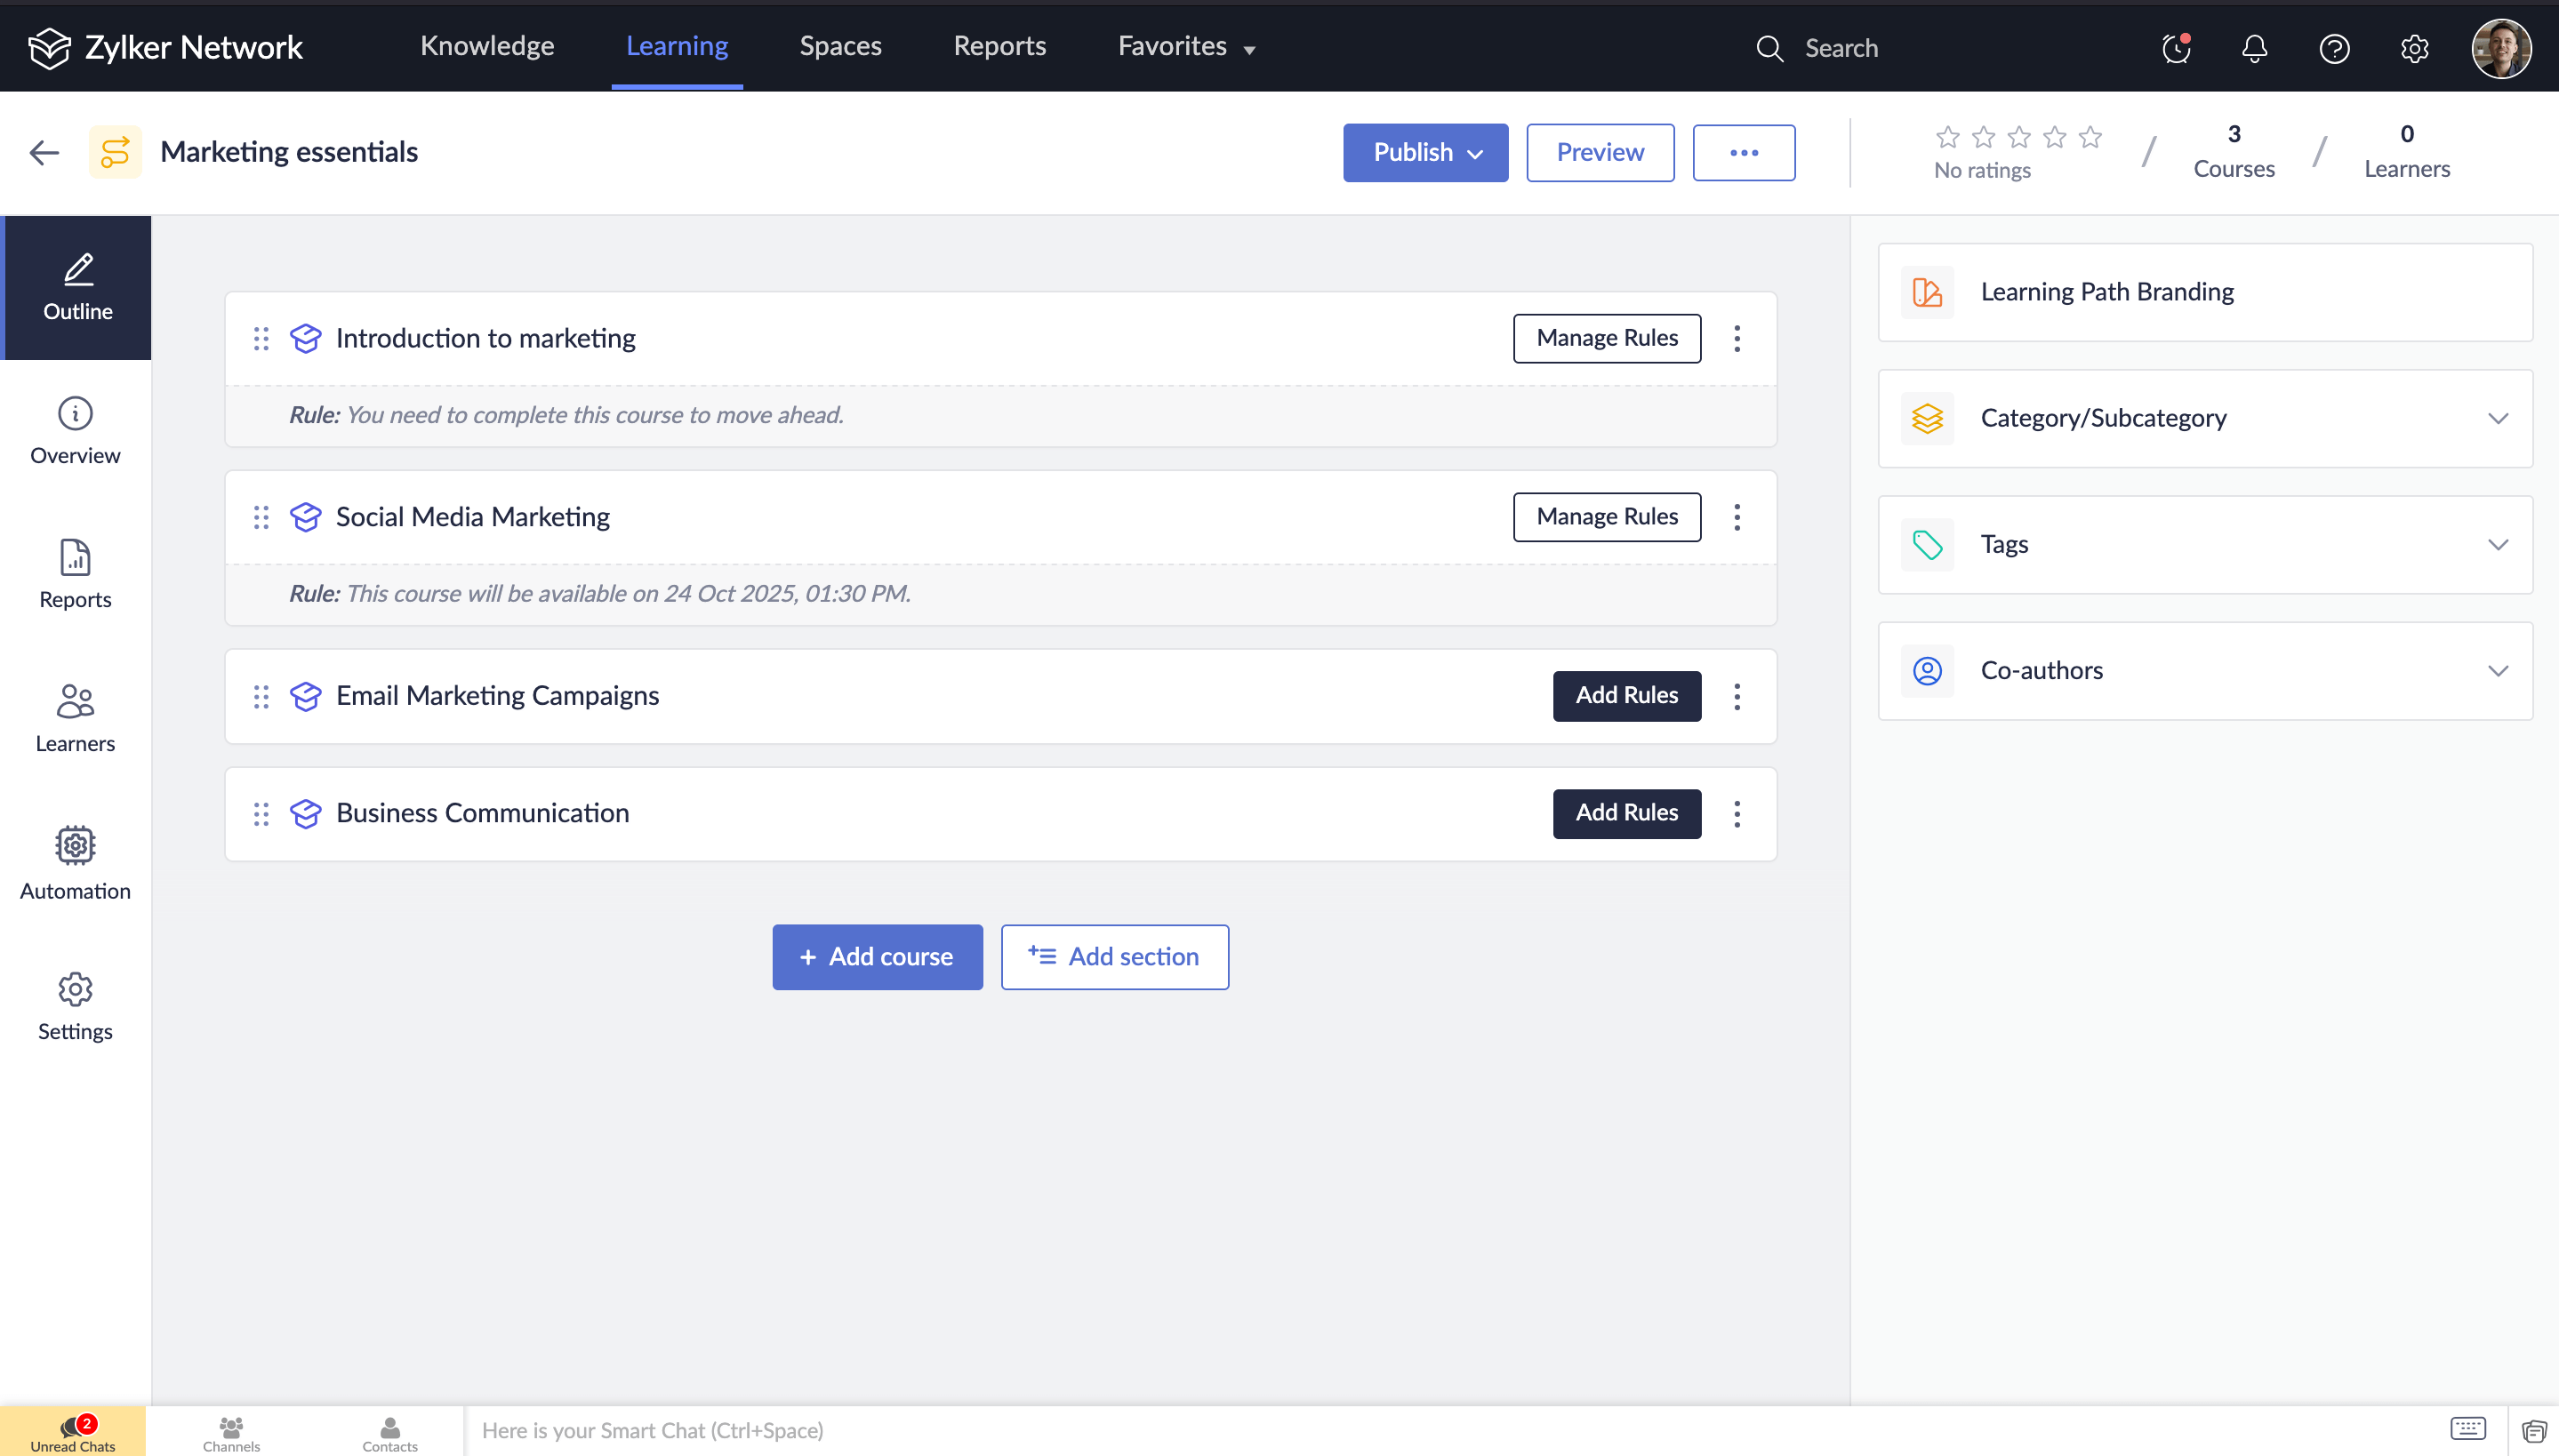Expand the Co-authors panel
The height and width of the screenshot is (1456, 2559).
coord(2204,671)
